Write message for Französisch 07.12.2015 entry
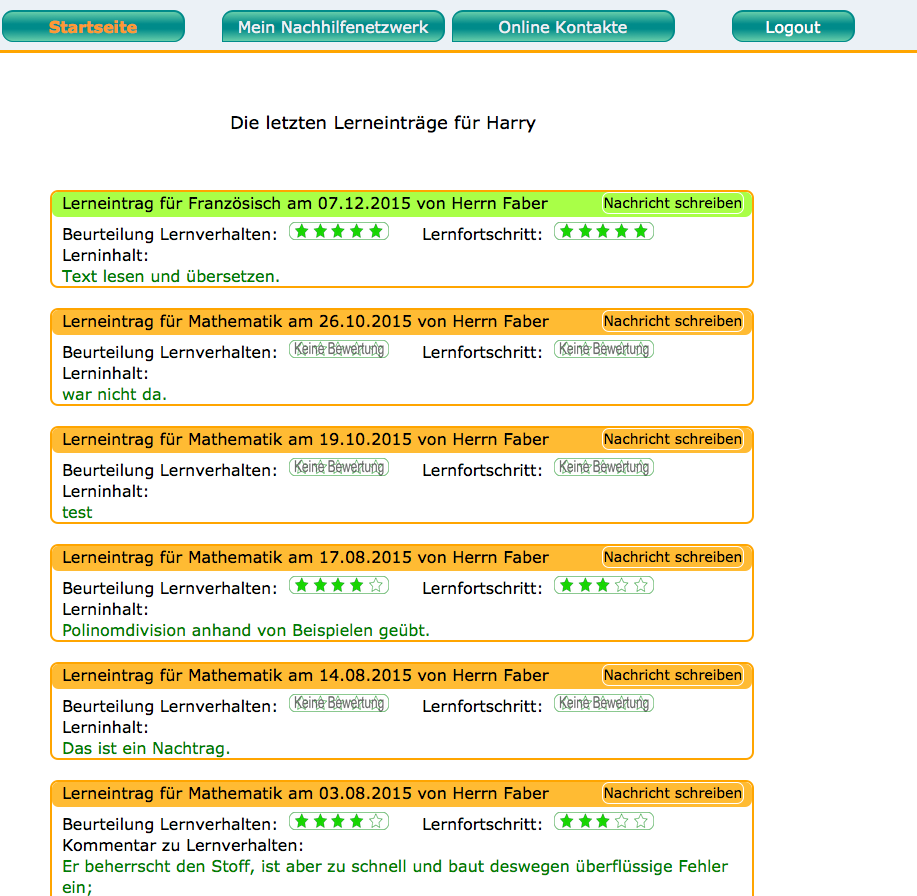 [x=673, y=203]
